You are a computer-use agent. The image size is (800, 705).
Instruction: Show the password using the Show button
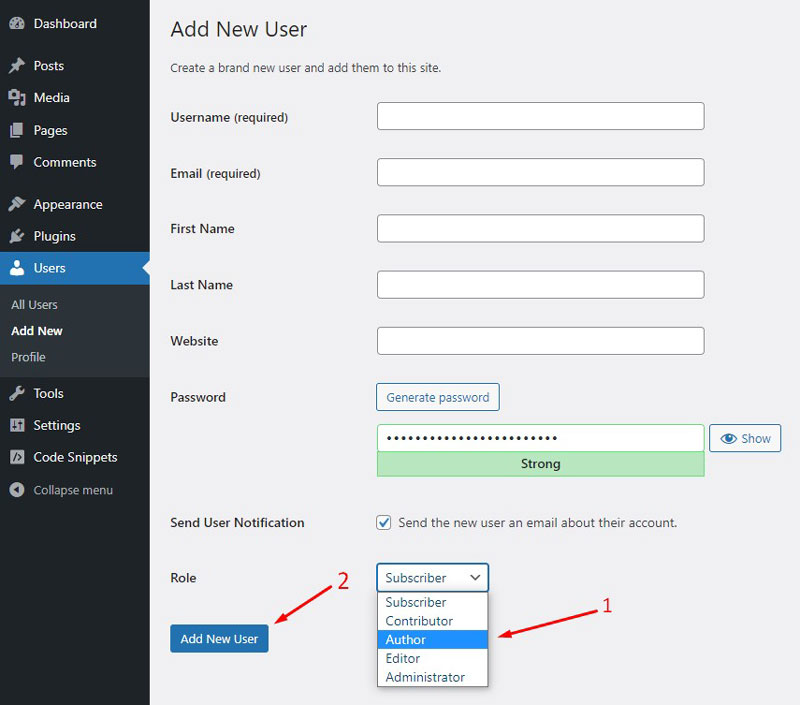pos(744,438)
